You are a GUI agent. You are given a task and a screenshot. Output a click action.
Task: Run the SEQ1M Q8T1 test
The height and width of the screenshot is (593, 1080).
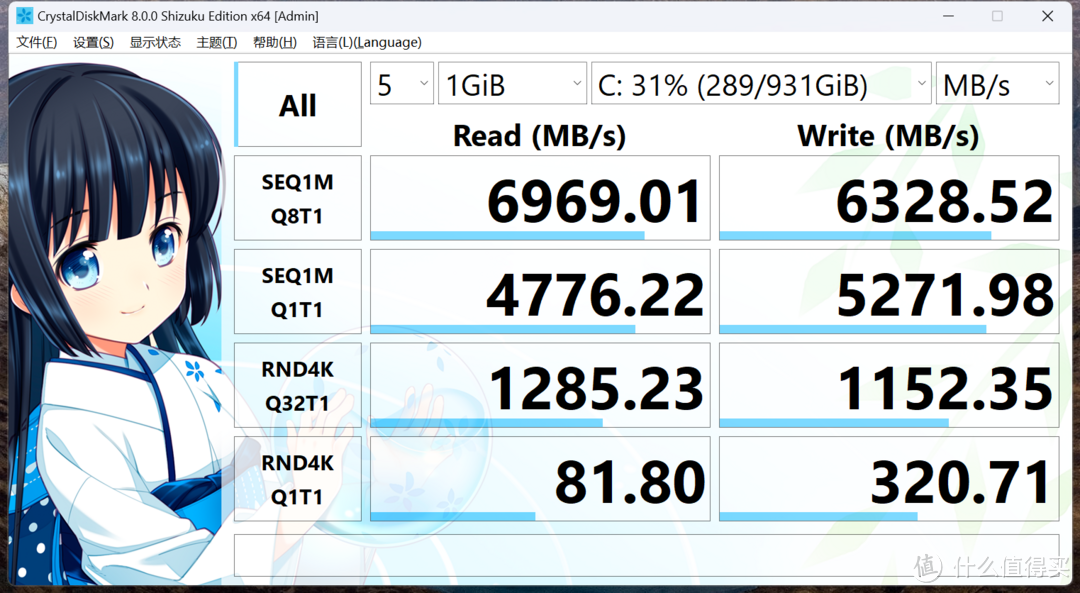click(298, 198)
